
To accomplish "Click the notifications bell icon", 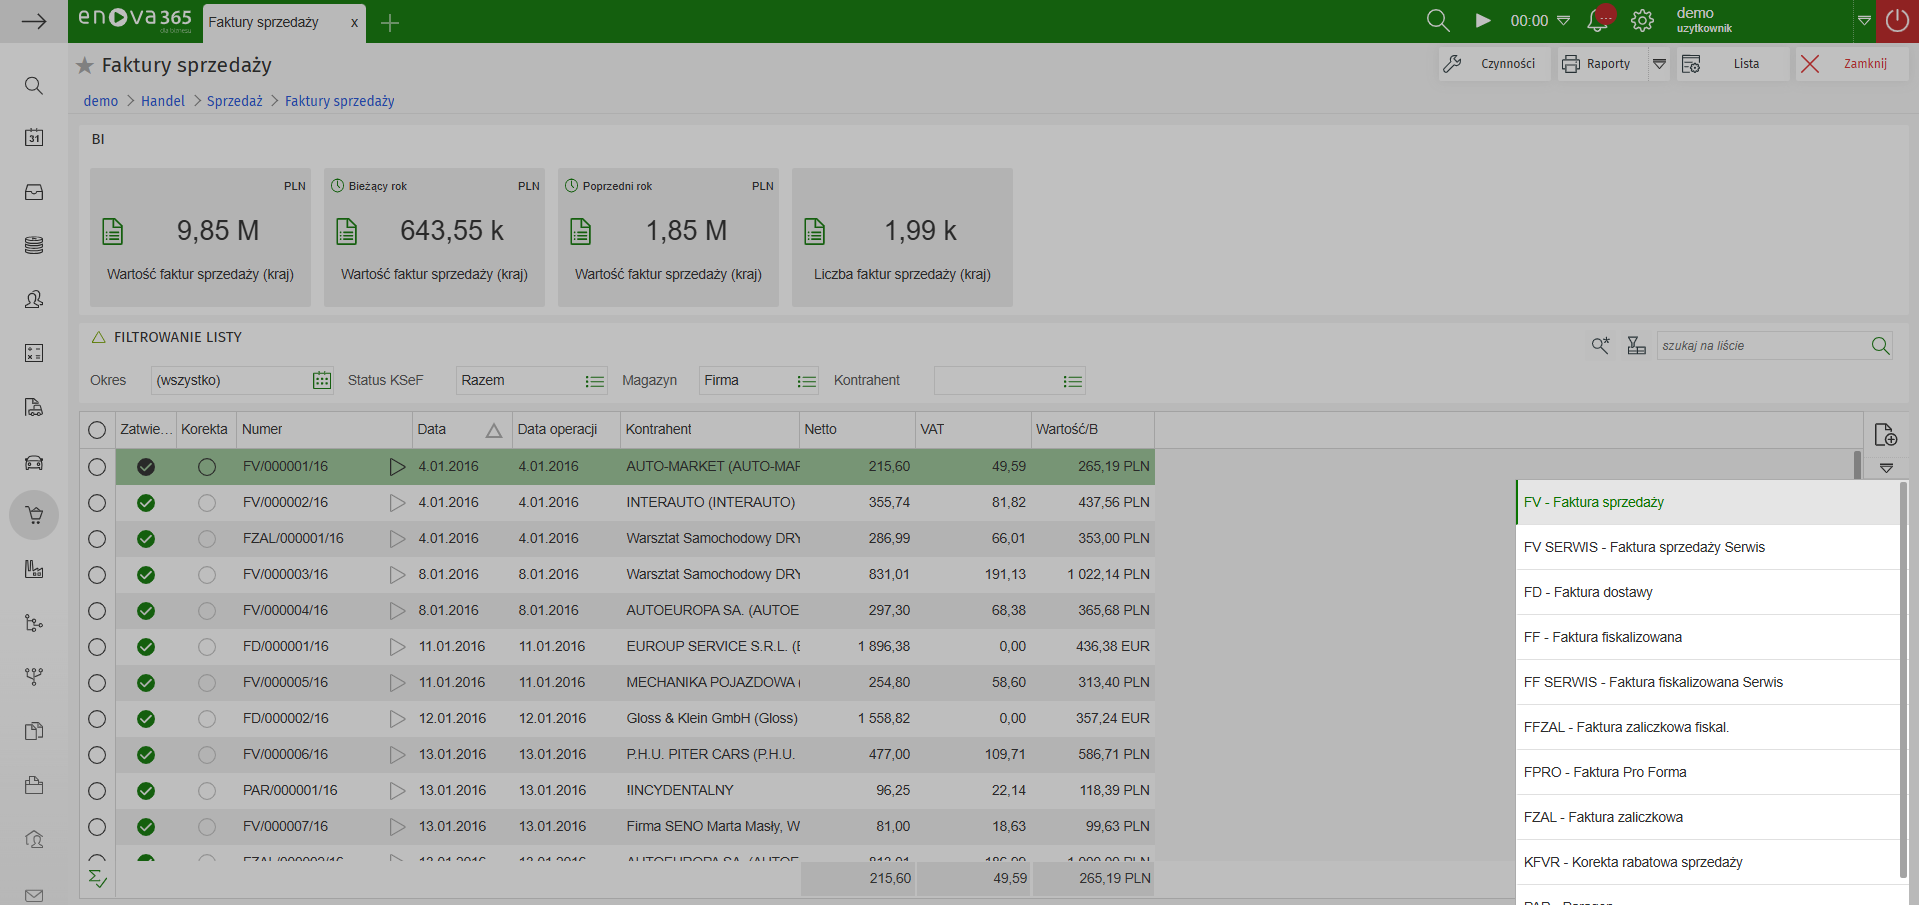I will tap(1598, 21).
